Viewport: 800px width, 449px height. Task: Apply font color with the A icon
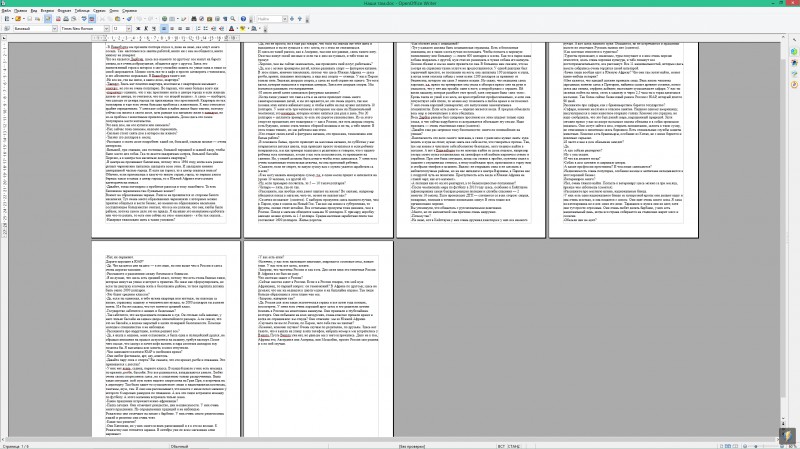pyautogui.click(x=231, y=29)
